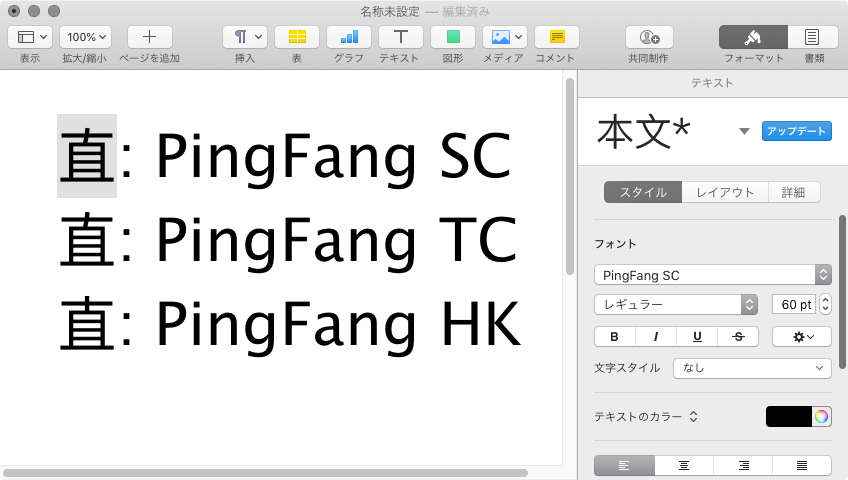Click the ページを追加 plus button
Viewport: 848px width, 480px height.
(x=150, y=37)
